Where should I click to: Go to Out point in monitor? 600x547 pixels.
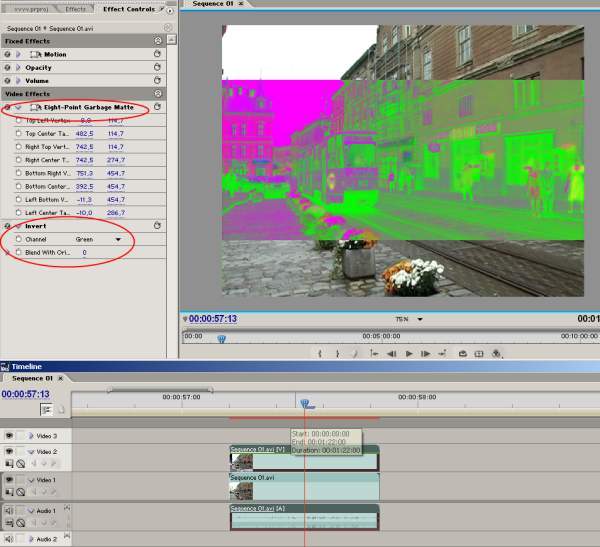point(442,354)
